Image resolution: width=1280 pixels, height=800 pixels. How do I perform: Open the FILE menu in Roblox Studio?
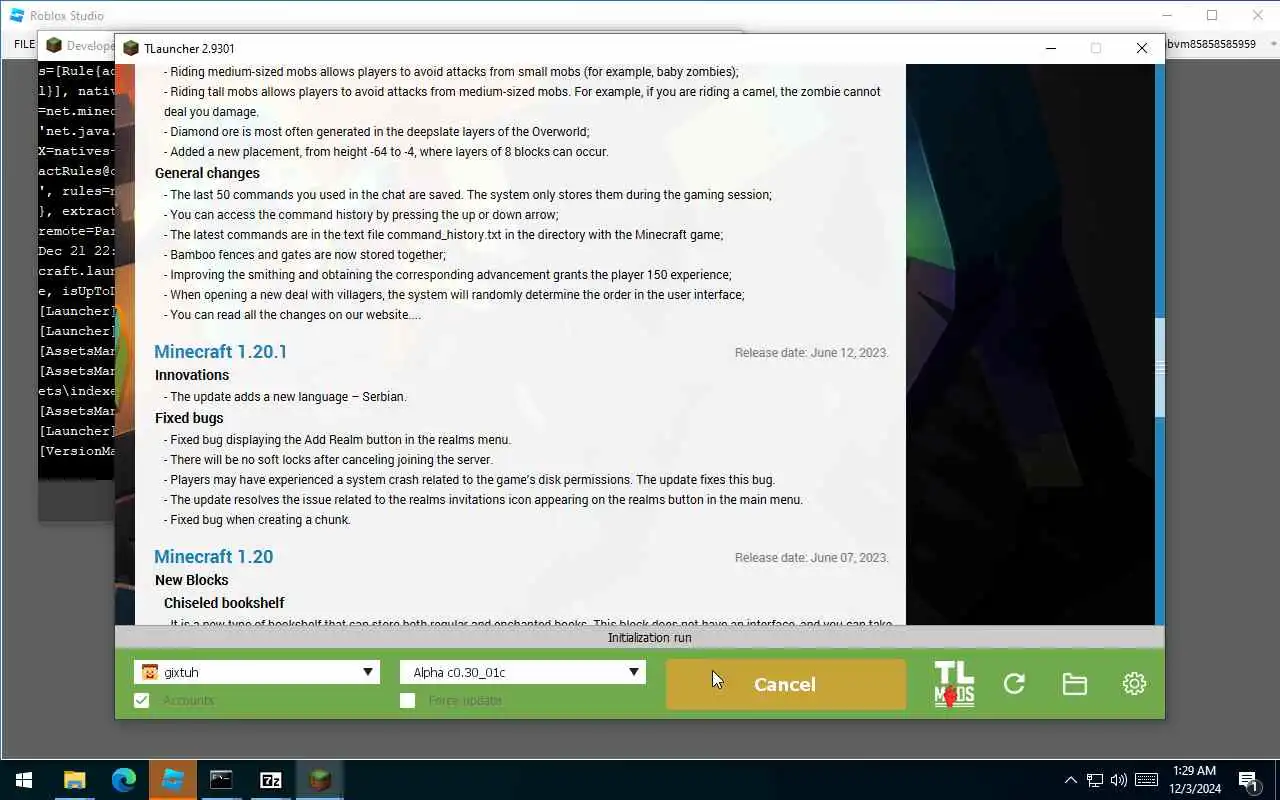pyautogui.click(x=24, y=44)
